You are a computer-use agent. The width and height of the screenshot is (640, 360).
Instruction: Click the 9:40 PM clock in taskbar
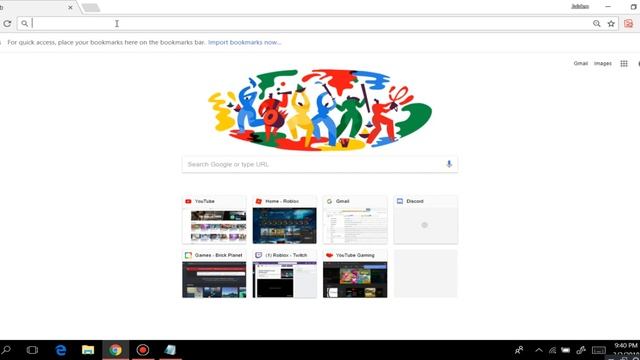[626, 345]
